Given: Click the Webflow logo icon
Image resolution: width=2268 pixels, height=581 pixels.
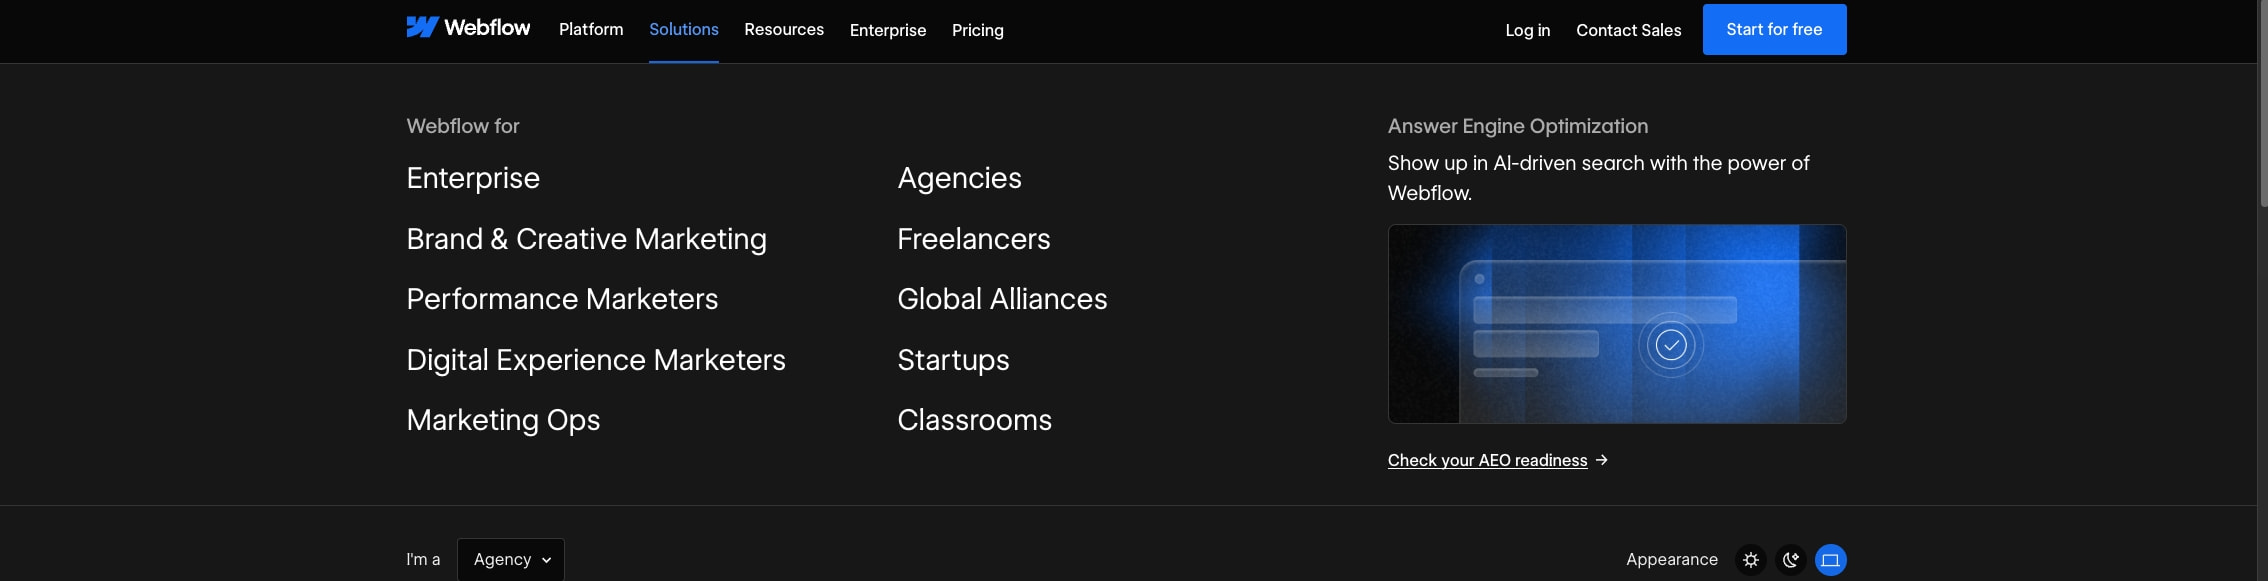Looking at the screenshot, I should click(422, 28).
